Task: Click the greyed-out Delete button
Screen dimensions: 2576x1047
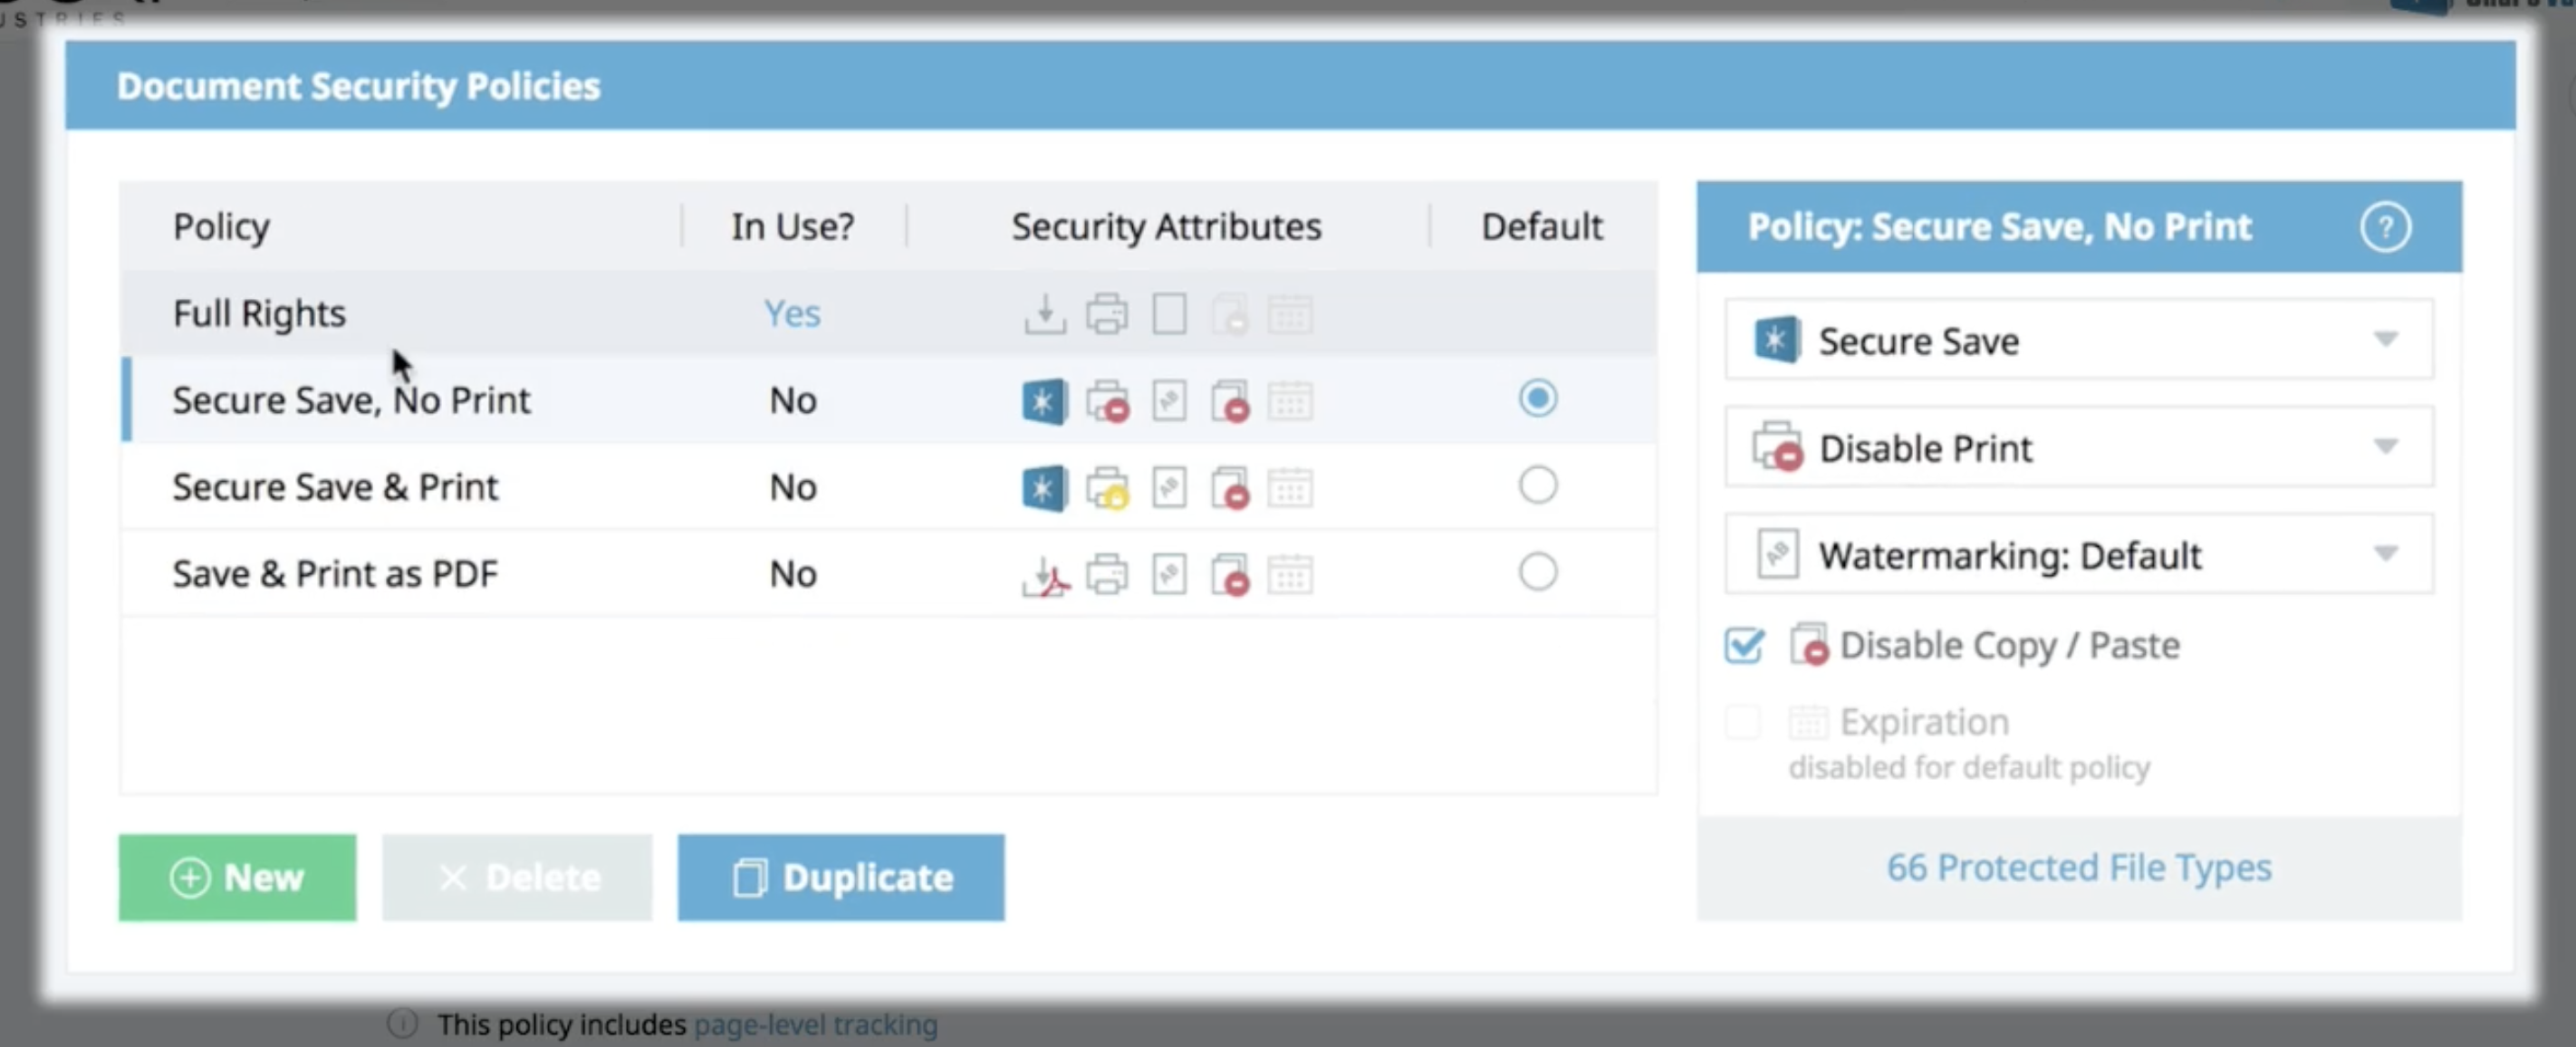Action: tap(517, 877)
